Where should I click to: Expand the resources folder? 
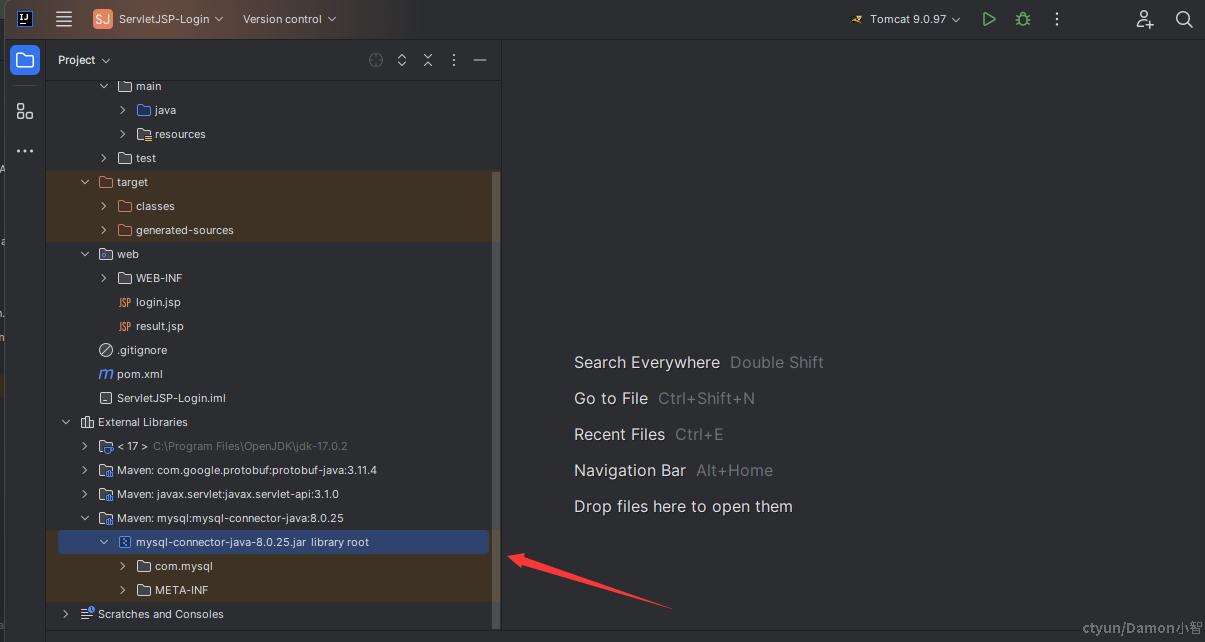tap(123, 134)
